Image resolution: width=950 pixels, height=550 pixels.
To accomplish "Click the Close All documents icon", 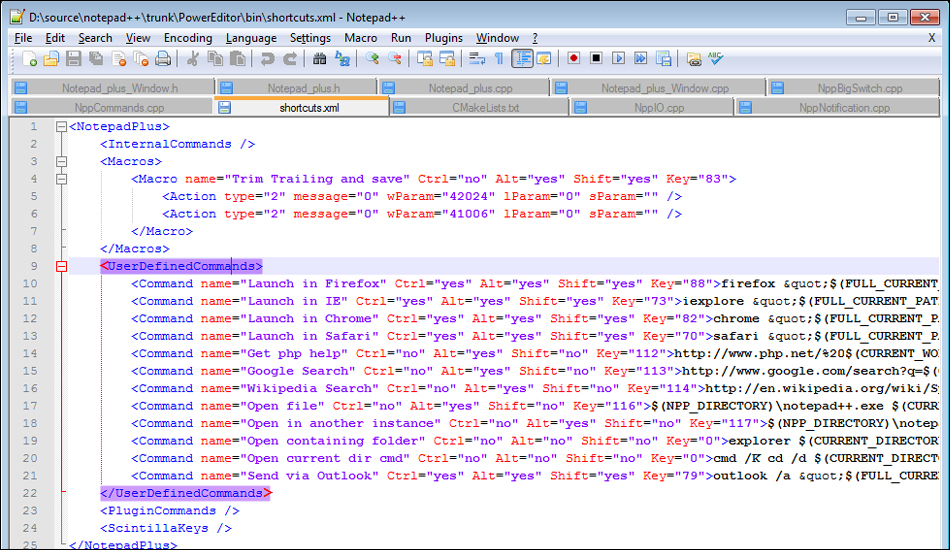I will click(x=141, y=59).
